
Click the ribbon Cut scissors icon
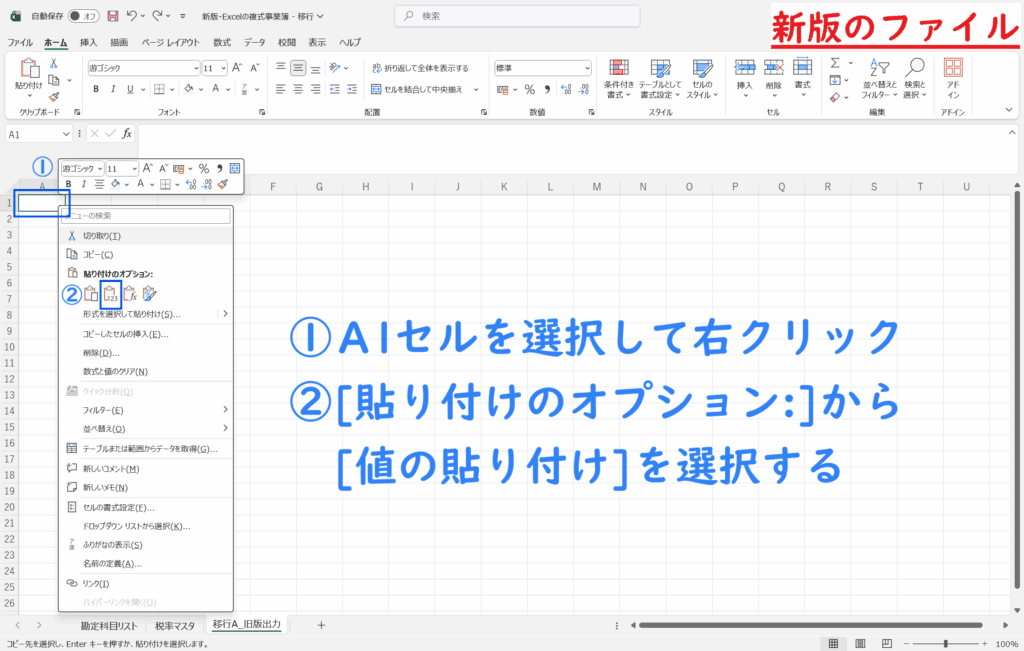(54, 63)
